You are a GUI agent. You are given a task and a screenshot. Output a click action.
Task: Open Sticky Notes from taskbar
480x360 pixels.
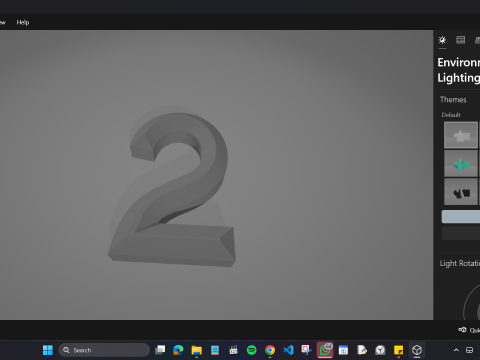pyautogui.click(x=398, y=350)
